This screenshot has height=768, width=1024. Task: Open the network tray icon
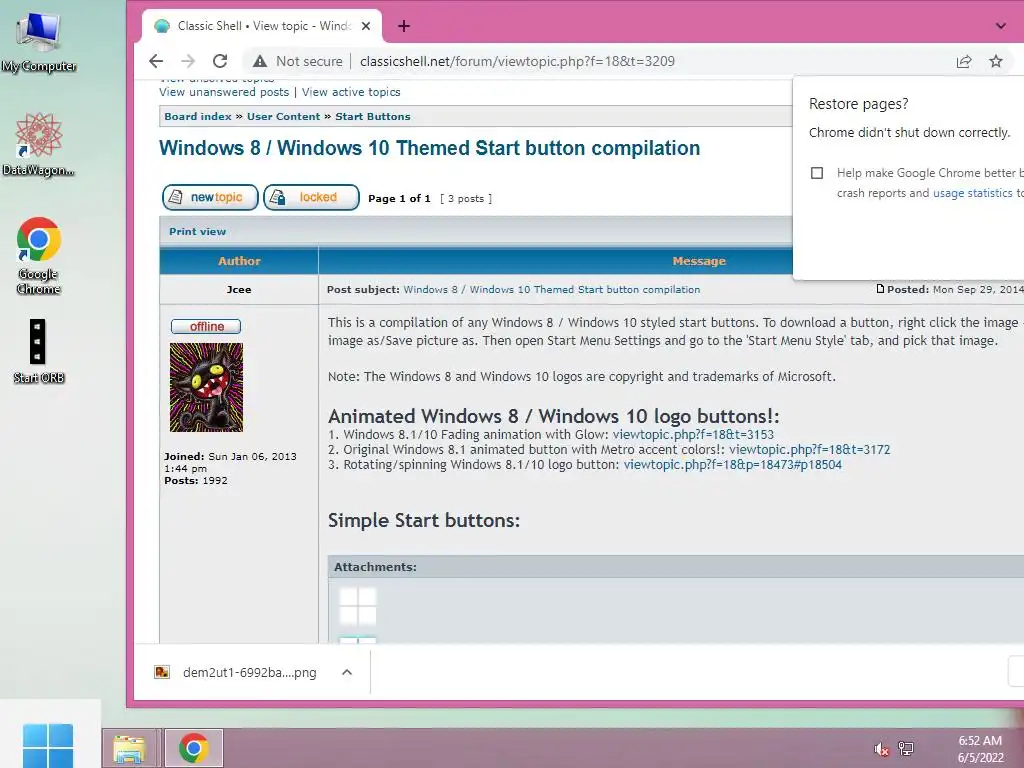(906, 748)
